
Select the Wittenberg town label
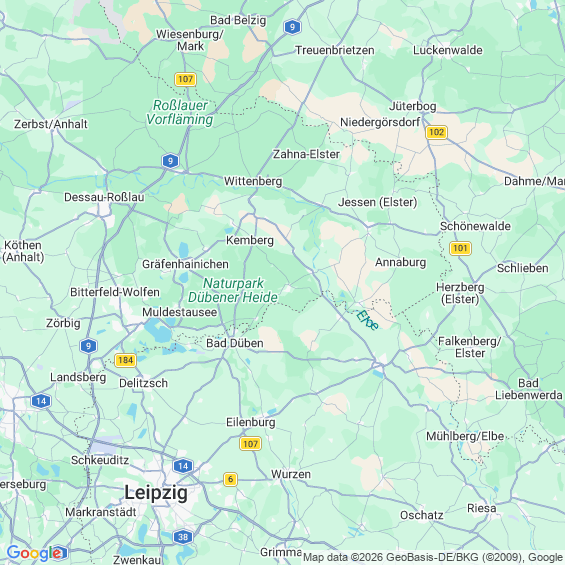point(253,181)
